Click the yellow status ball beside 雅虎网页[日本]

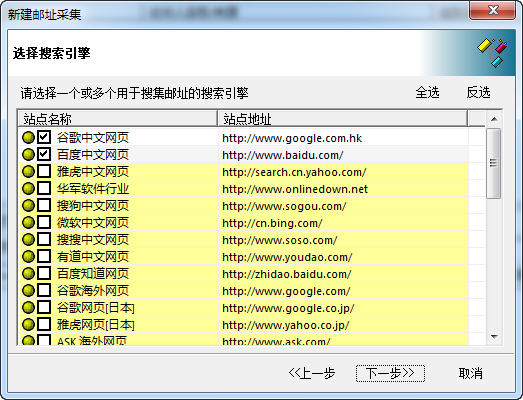pyautogui.click(x=28, y=325)
